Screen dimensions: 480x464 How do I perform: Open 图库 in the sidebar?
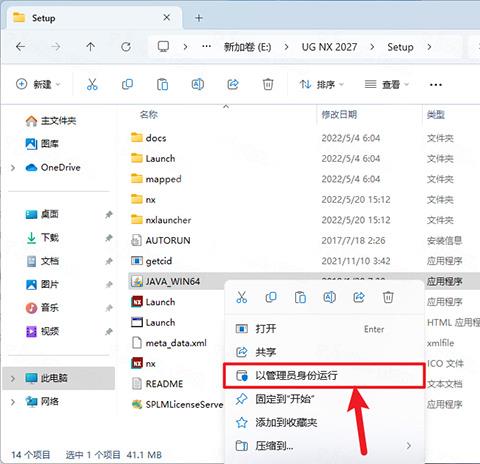pos(42,144)
